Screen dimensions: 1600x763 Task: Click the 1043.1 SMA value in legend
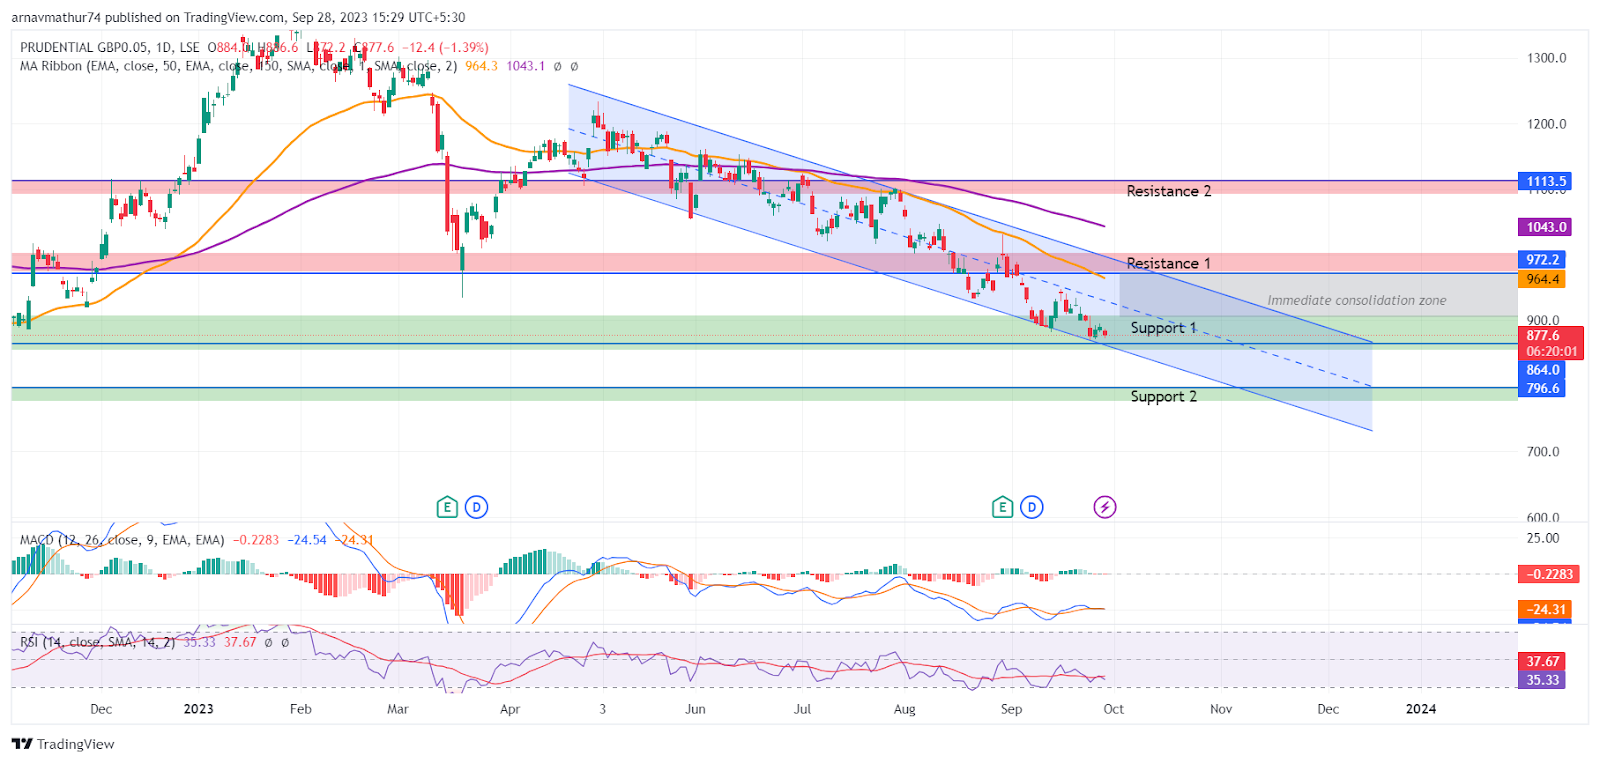click(x=525, y=66)
